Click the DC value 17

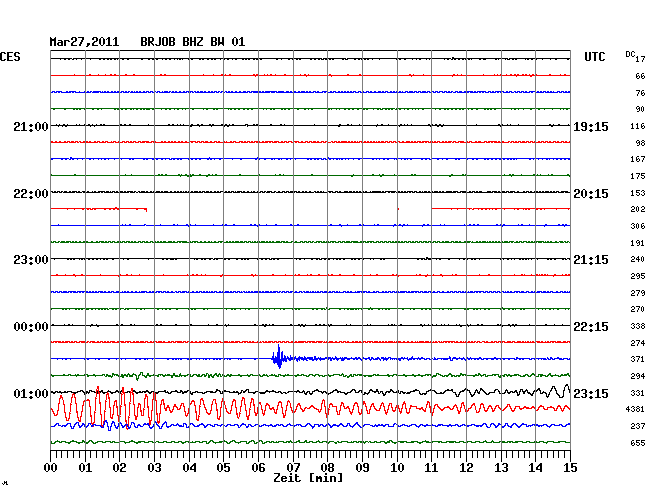click(x=640, y=59)
